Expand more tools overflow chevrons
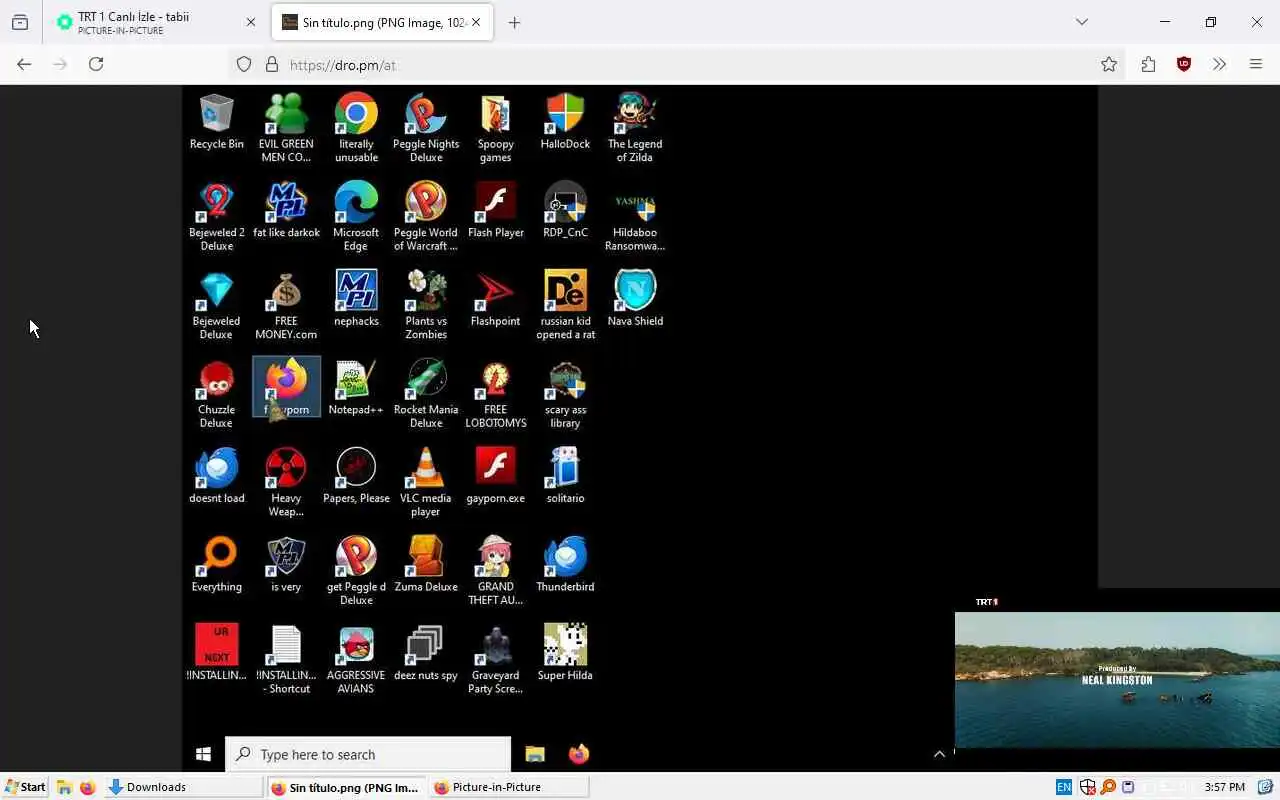This screenshot has height=800, width=1280. 1219,64
